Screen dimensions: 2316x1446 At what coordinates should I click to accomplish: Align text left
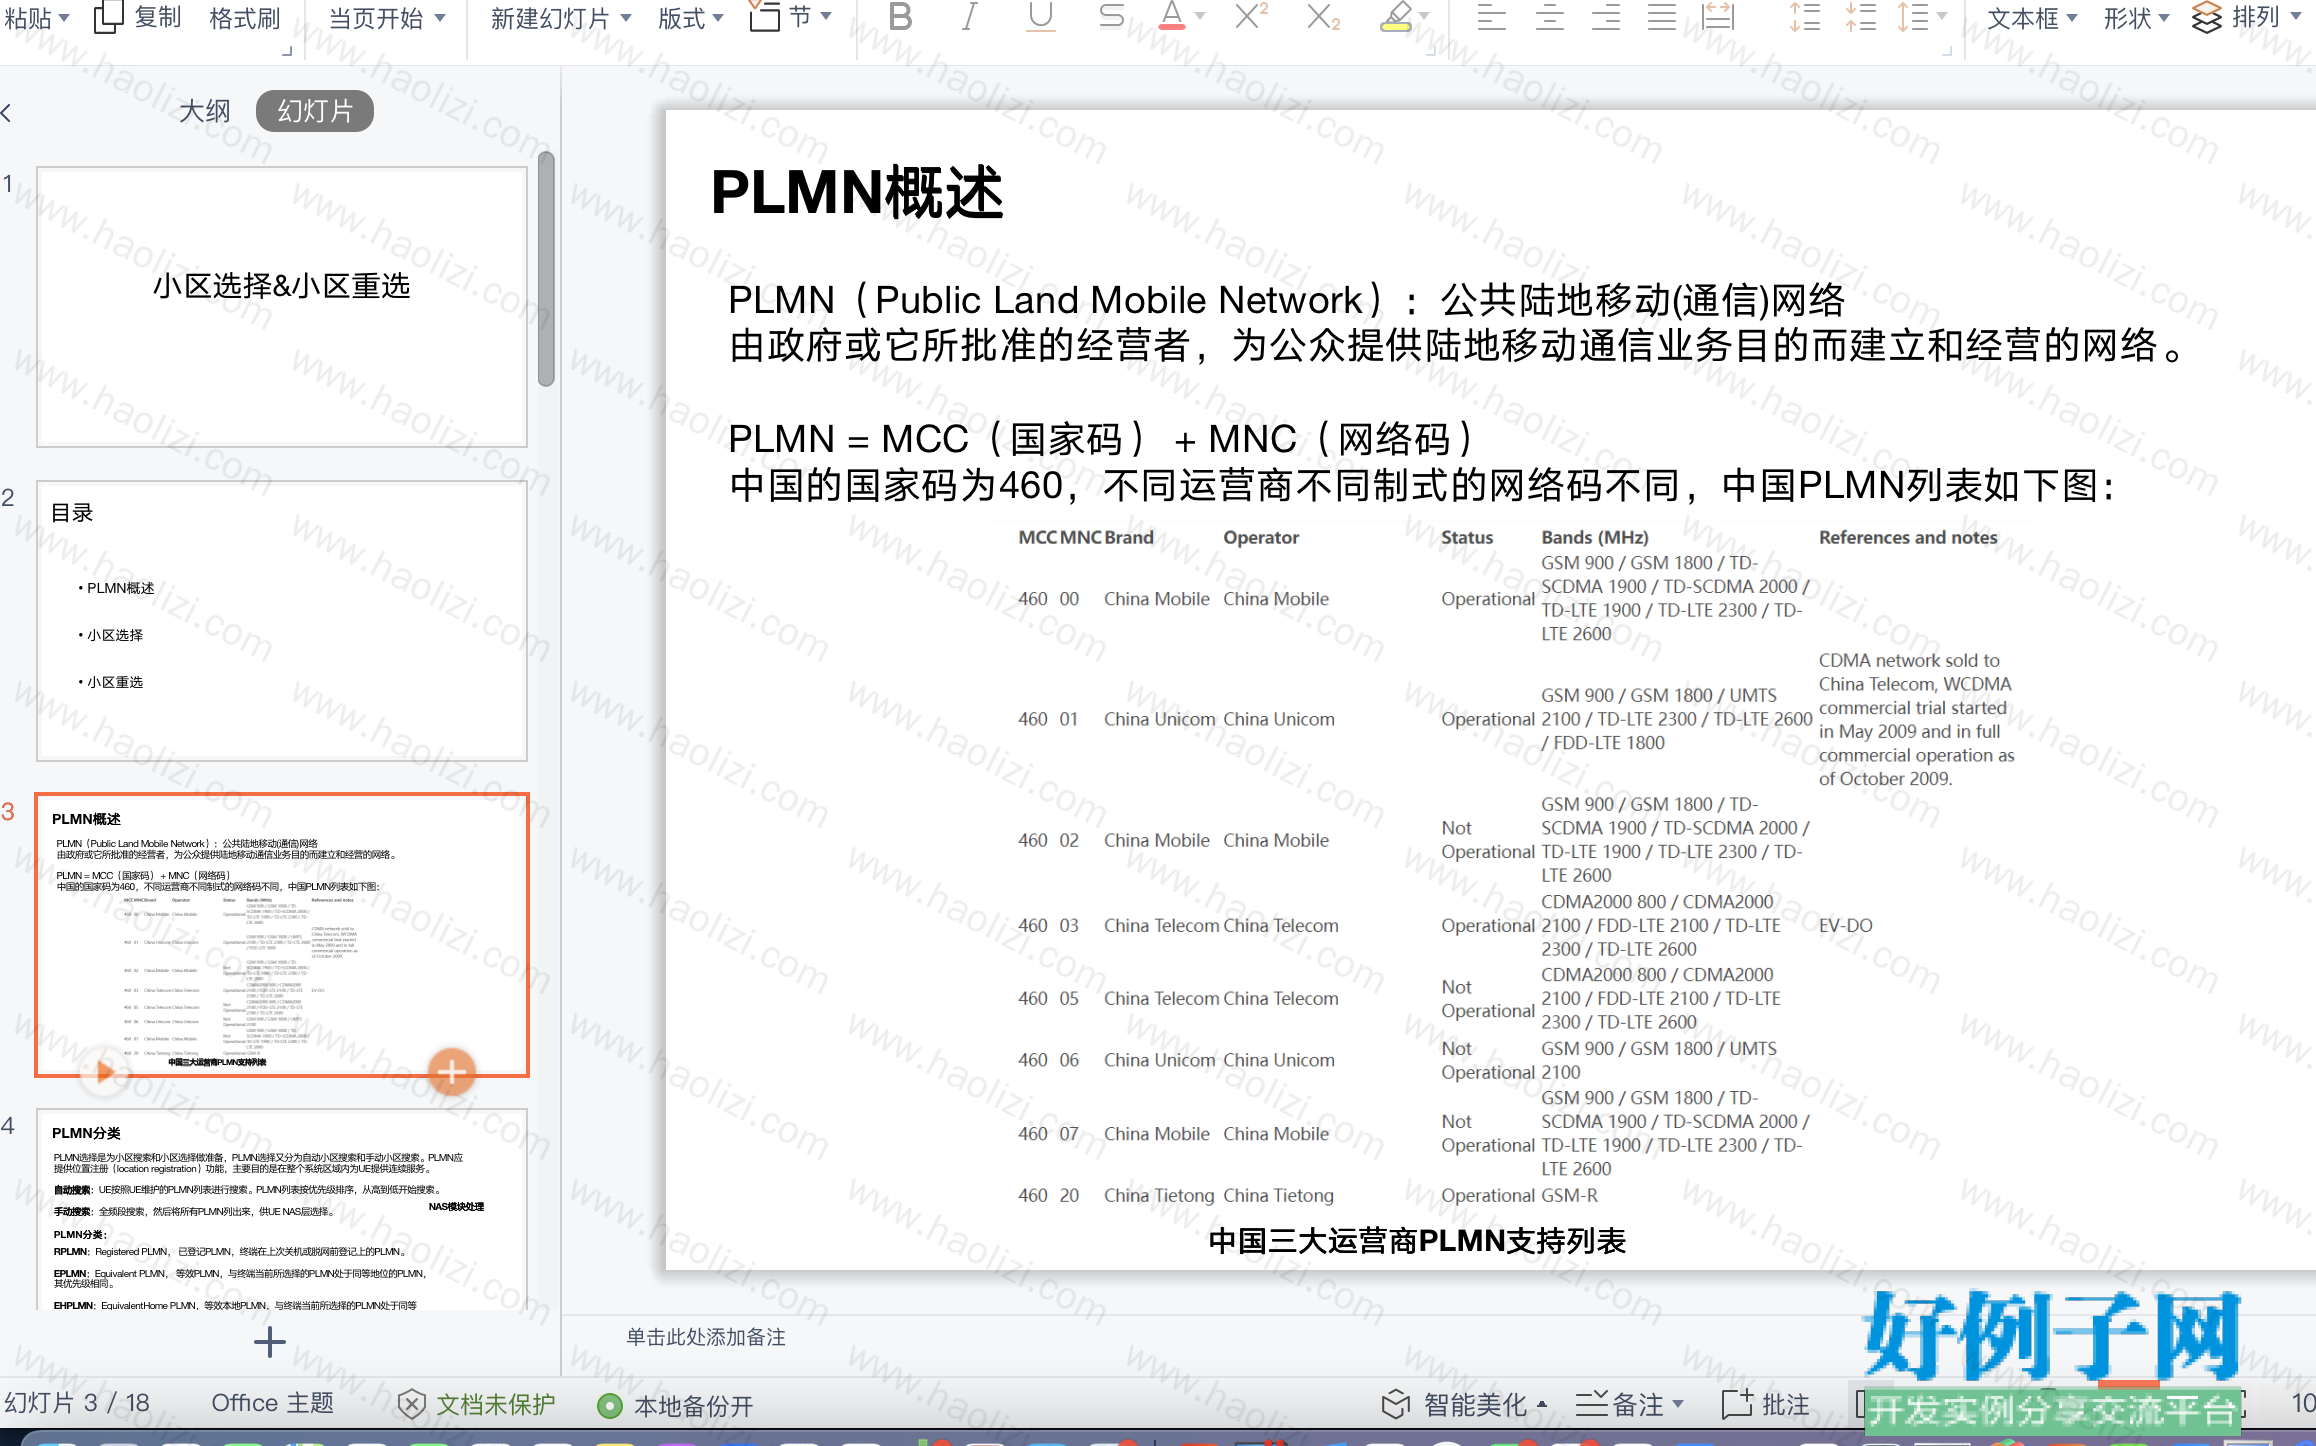pos(1492,17)
